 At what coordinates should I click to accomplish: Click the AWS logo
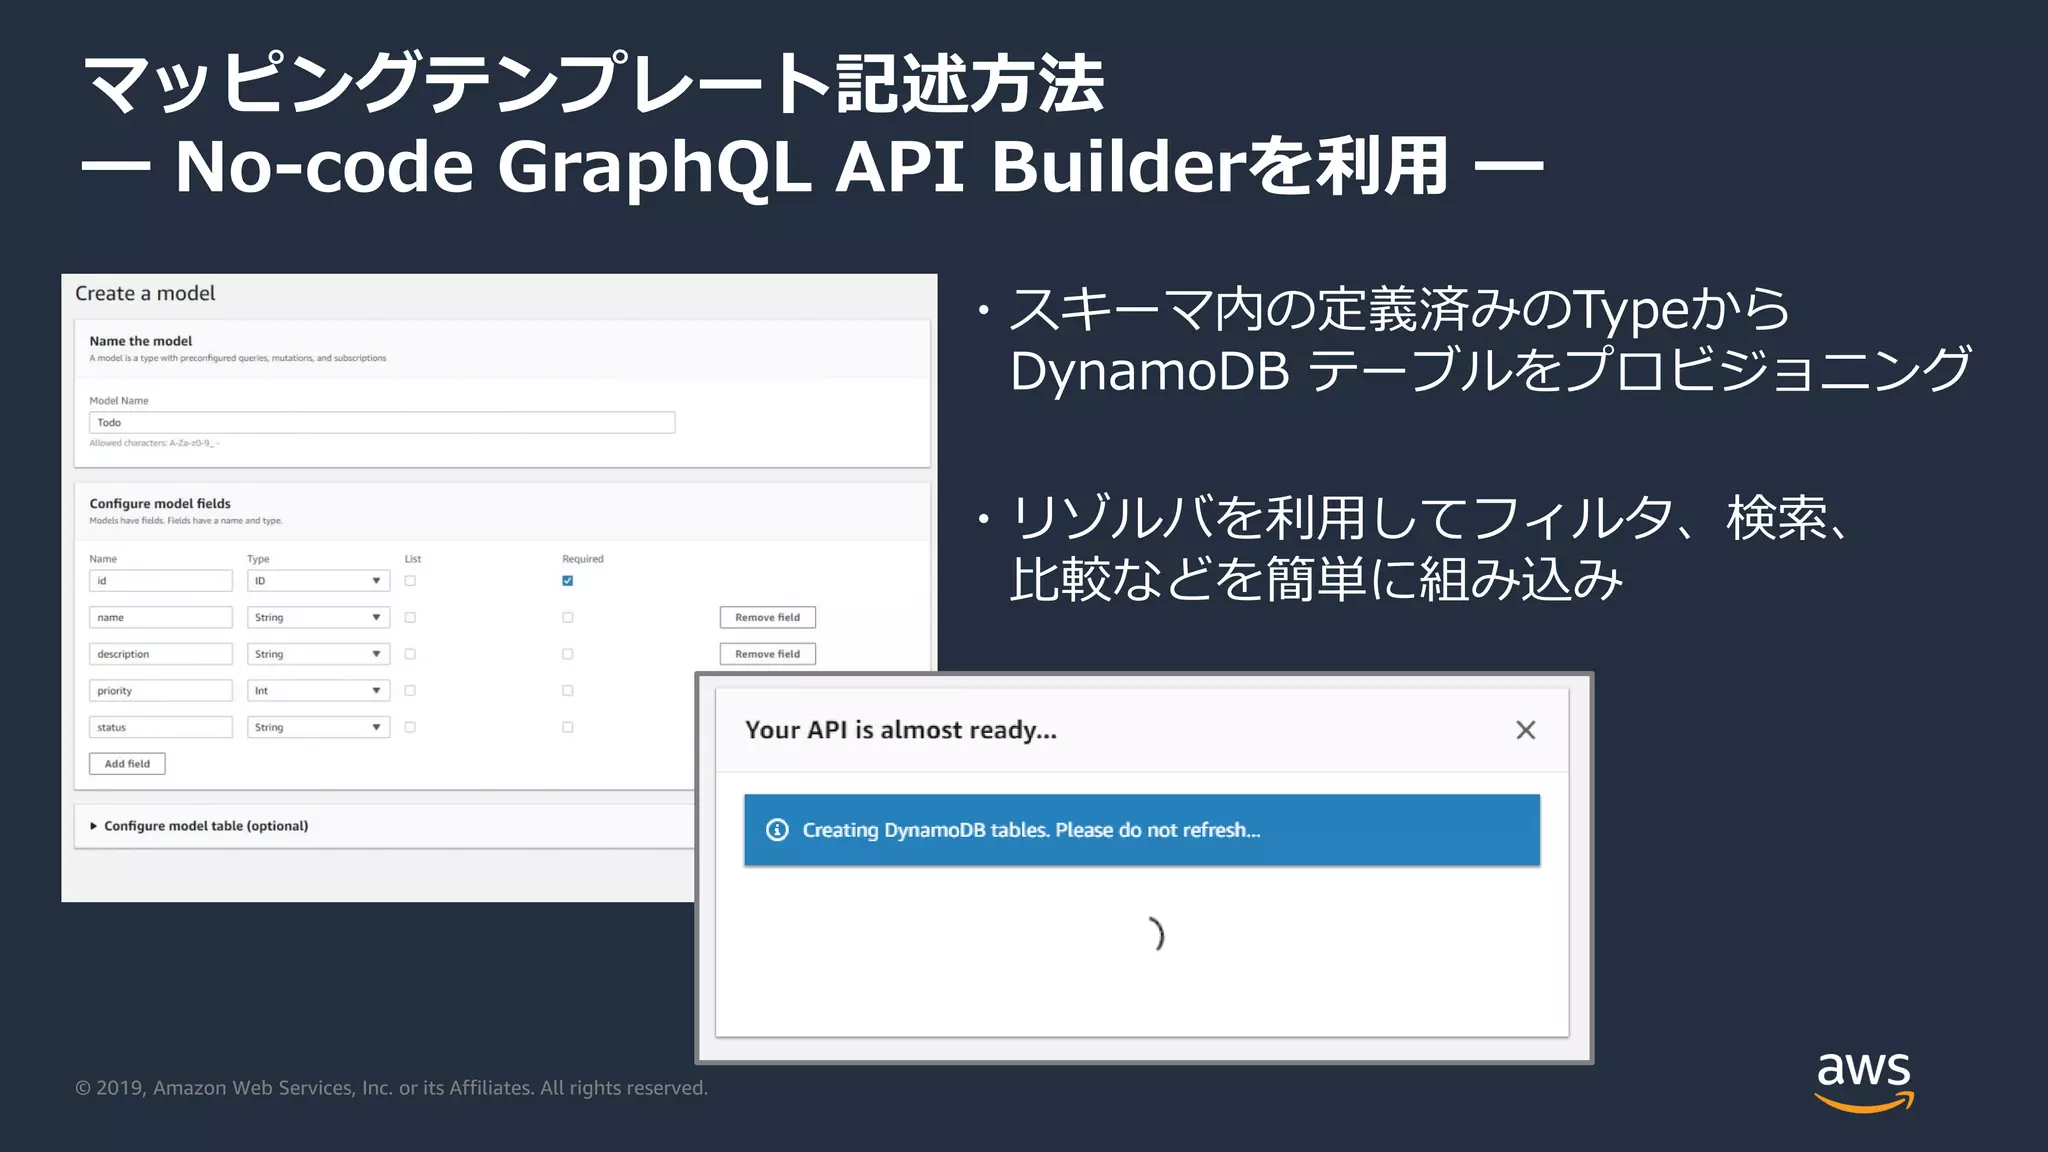point(1864,1082)
